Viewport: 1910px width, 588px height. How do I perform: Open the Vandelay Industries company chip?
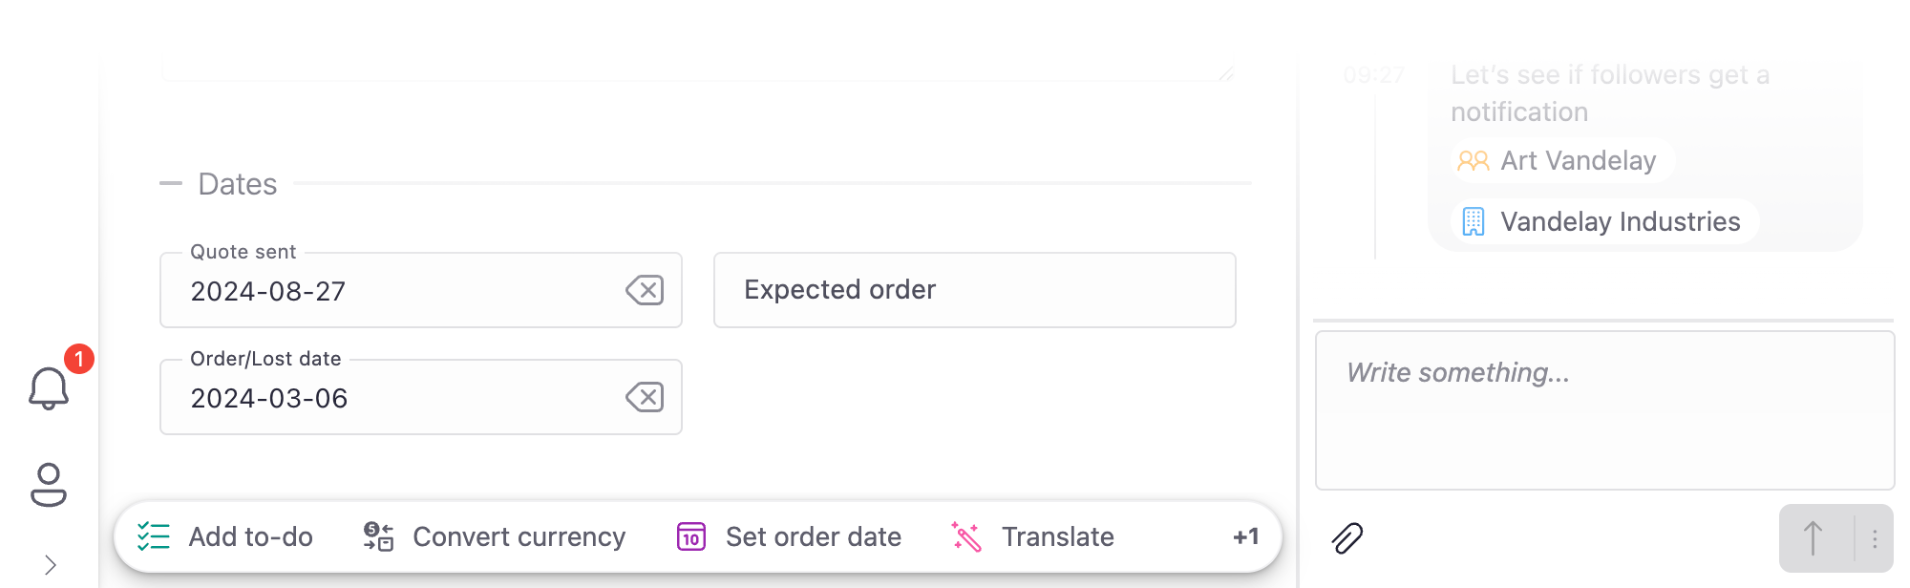(x=1603, y=222)
